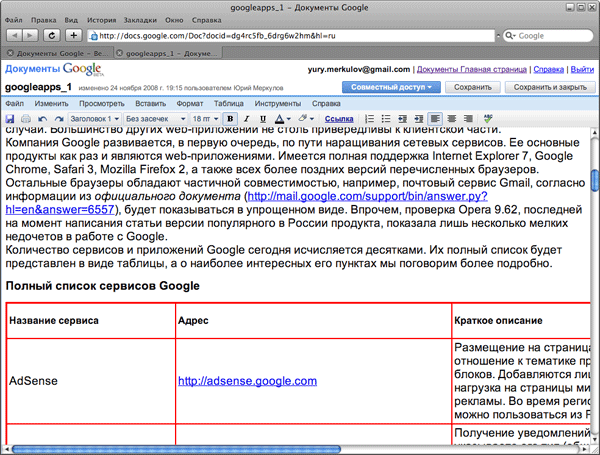
Task: Open browser История menu
Action: coord(101,20)
